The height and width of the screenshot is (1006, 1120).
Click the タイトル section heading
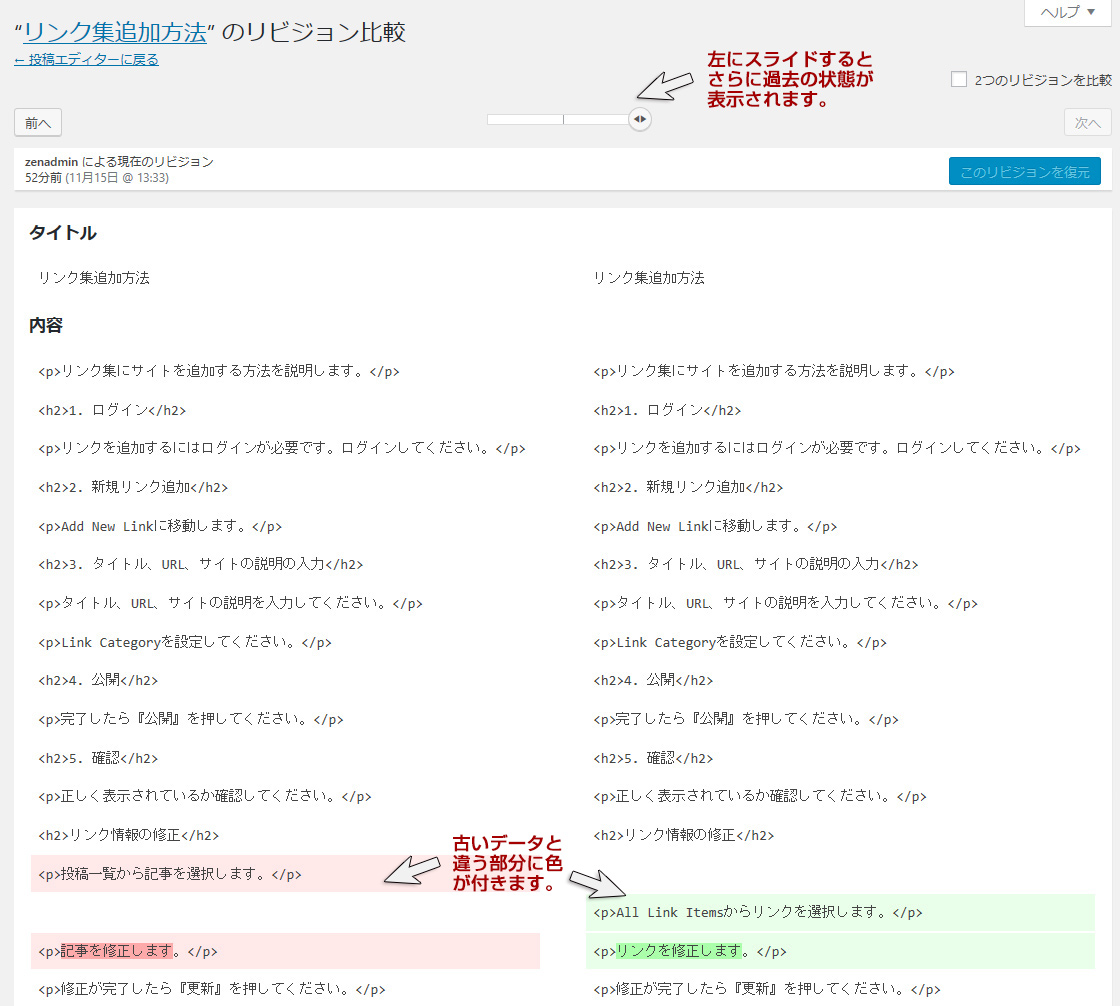(63, 233)
